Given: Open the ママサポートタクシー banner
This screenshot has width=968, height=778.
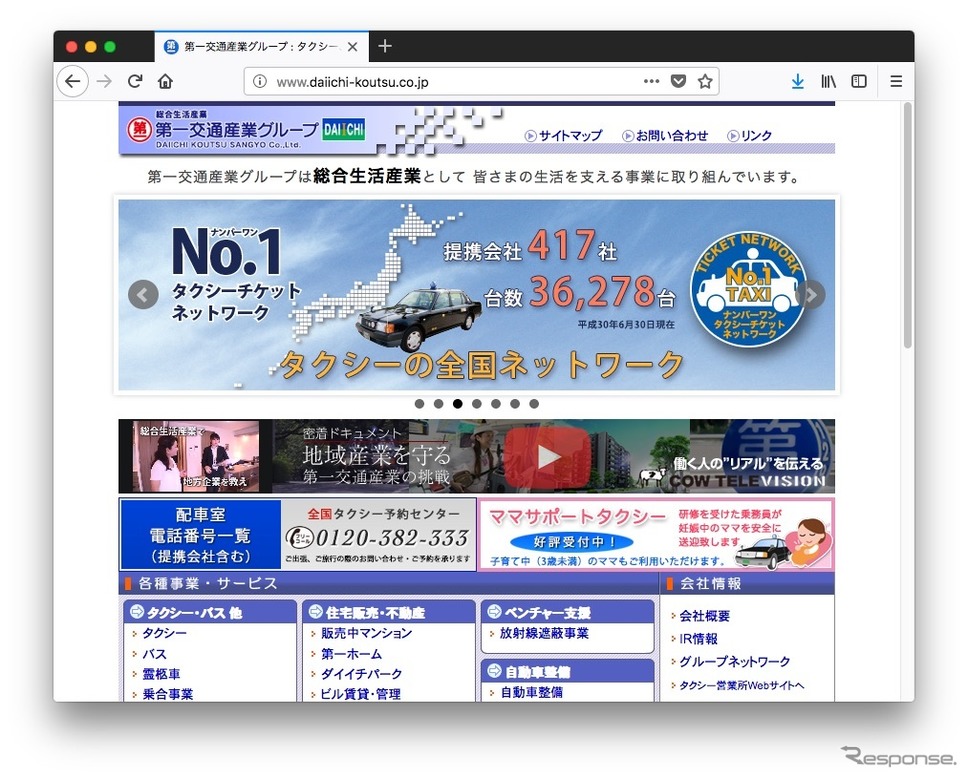Looking at the screenshot, I should (656, 535).
